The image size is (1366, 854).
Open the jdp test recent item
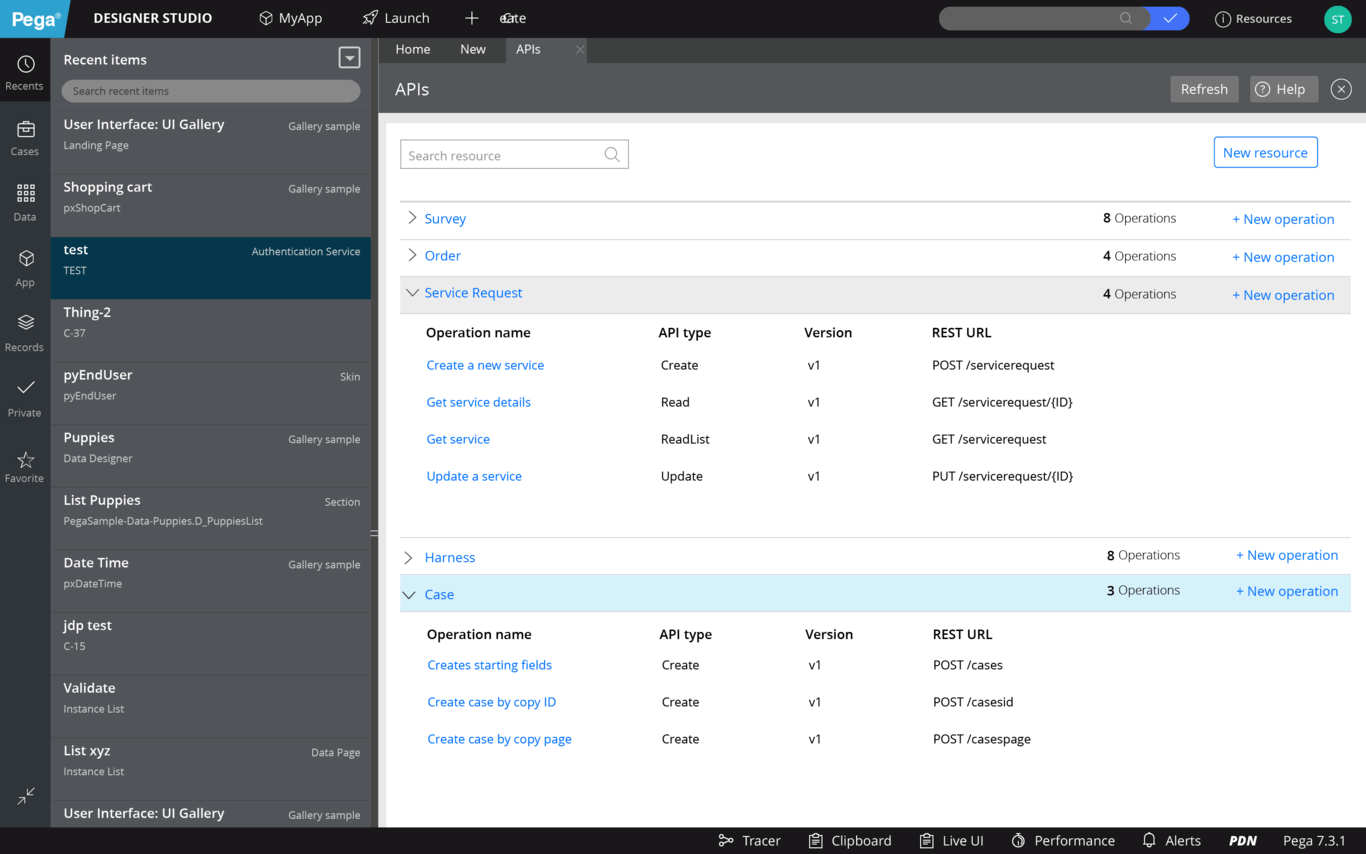[x=211, y=644]
